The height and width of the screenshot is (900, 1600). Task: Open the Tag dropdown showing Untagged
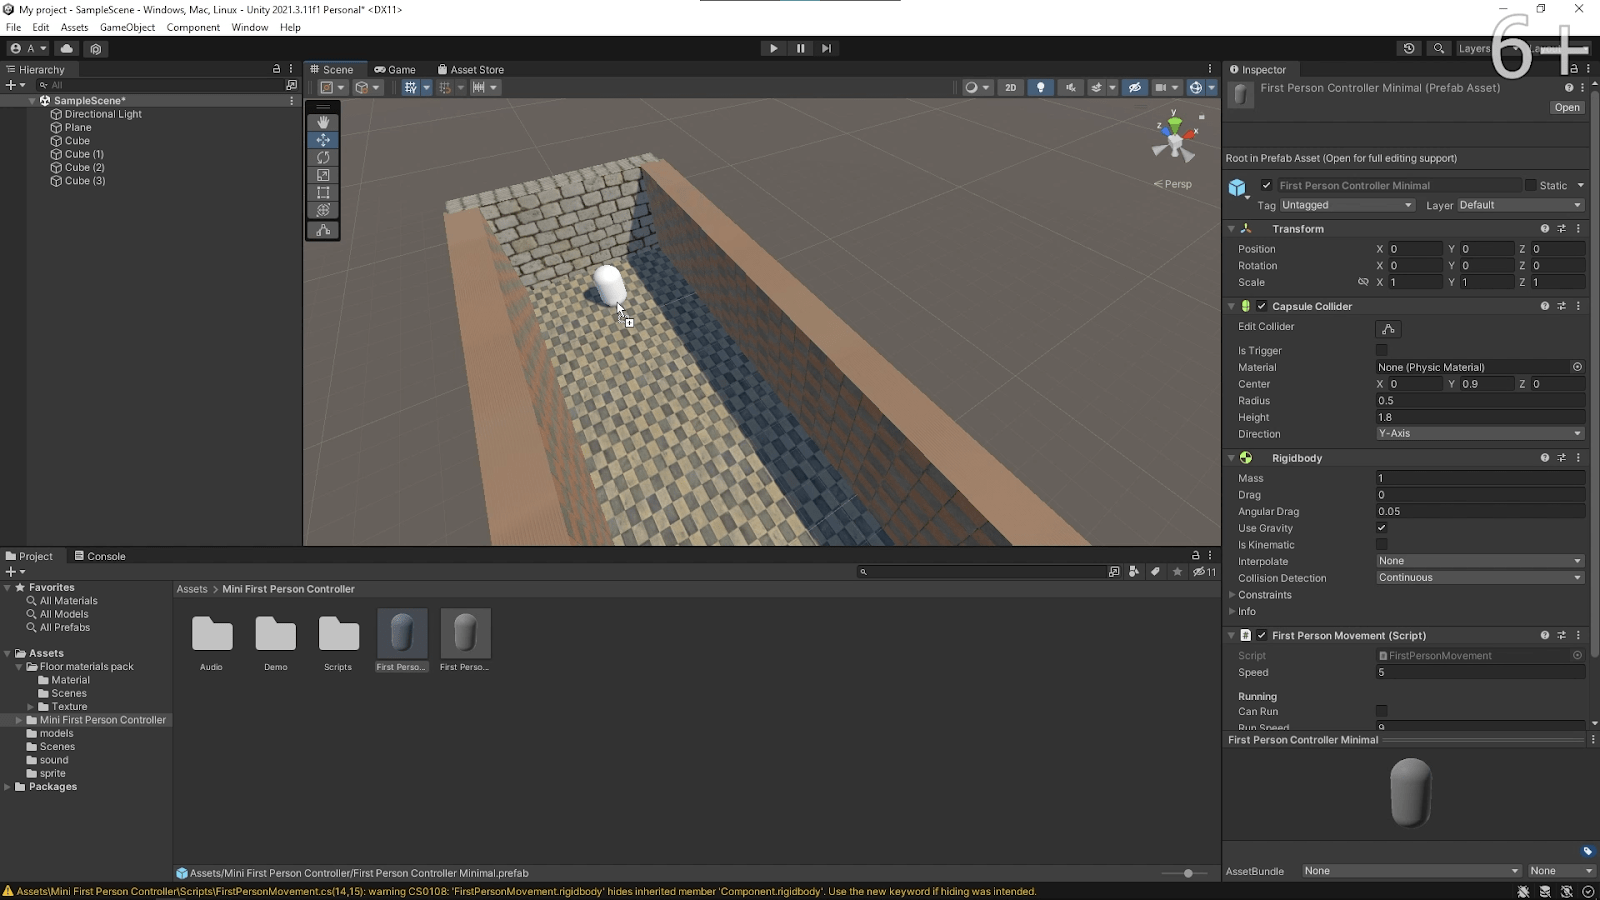[x=1347, y=205]
